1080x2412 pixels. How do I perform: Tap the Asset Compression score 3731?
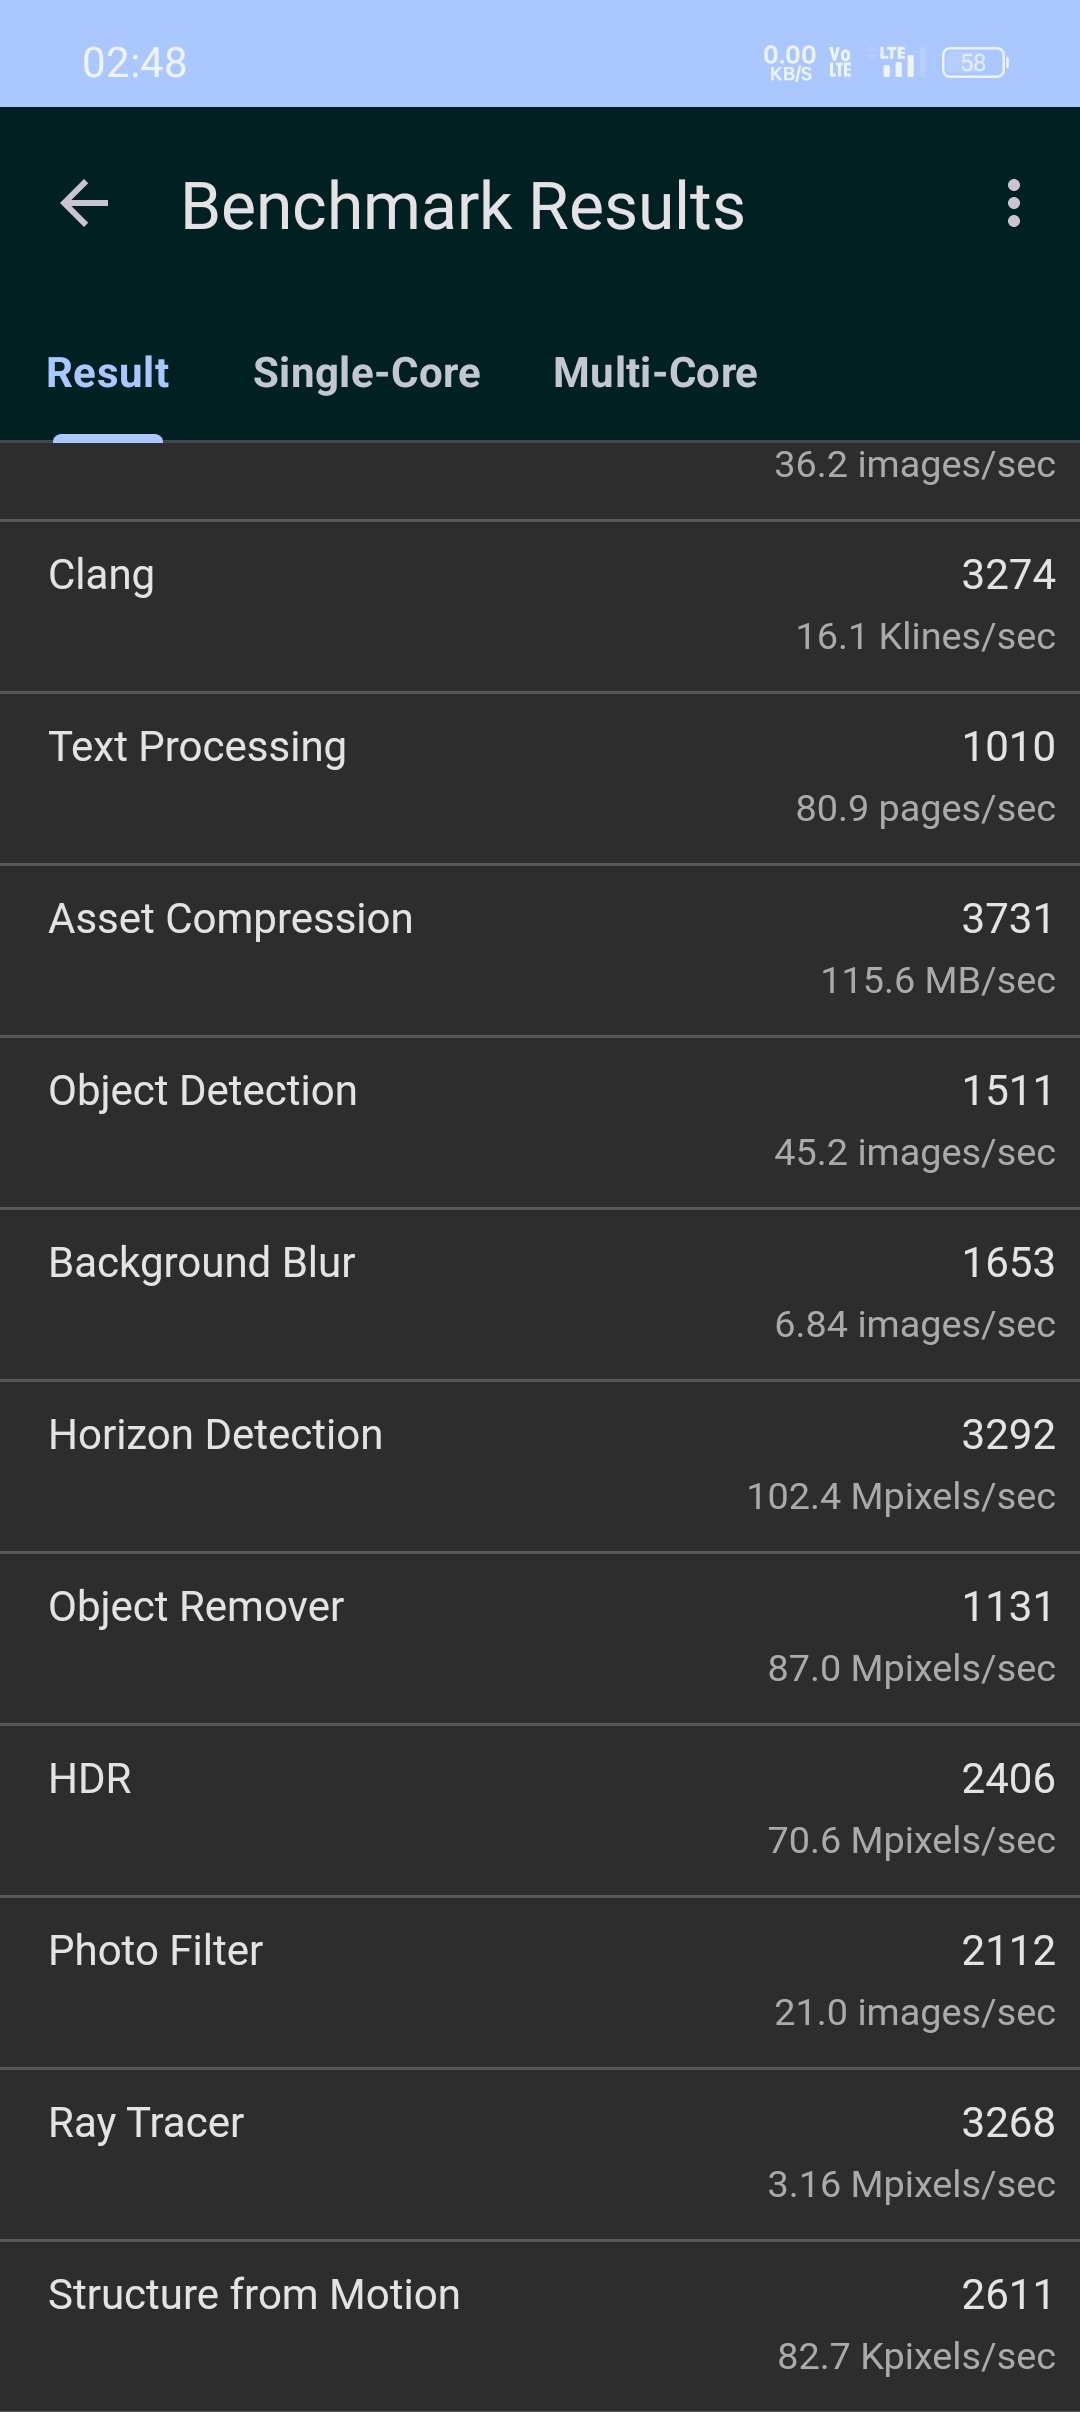tap(1008, 919)
